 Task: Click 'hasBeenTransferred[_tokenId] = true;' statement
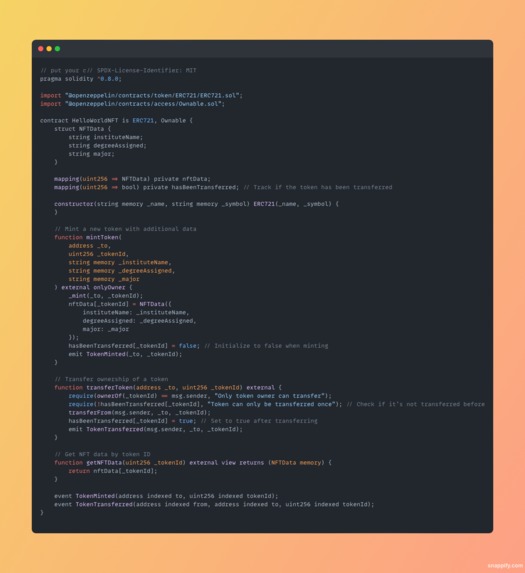[132, 421]
